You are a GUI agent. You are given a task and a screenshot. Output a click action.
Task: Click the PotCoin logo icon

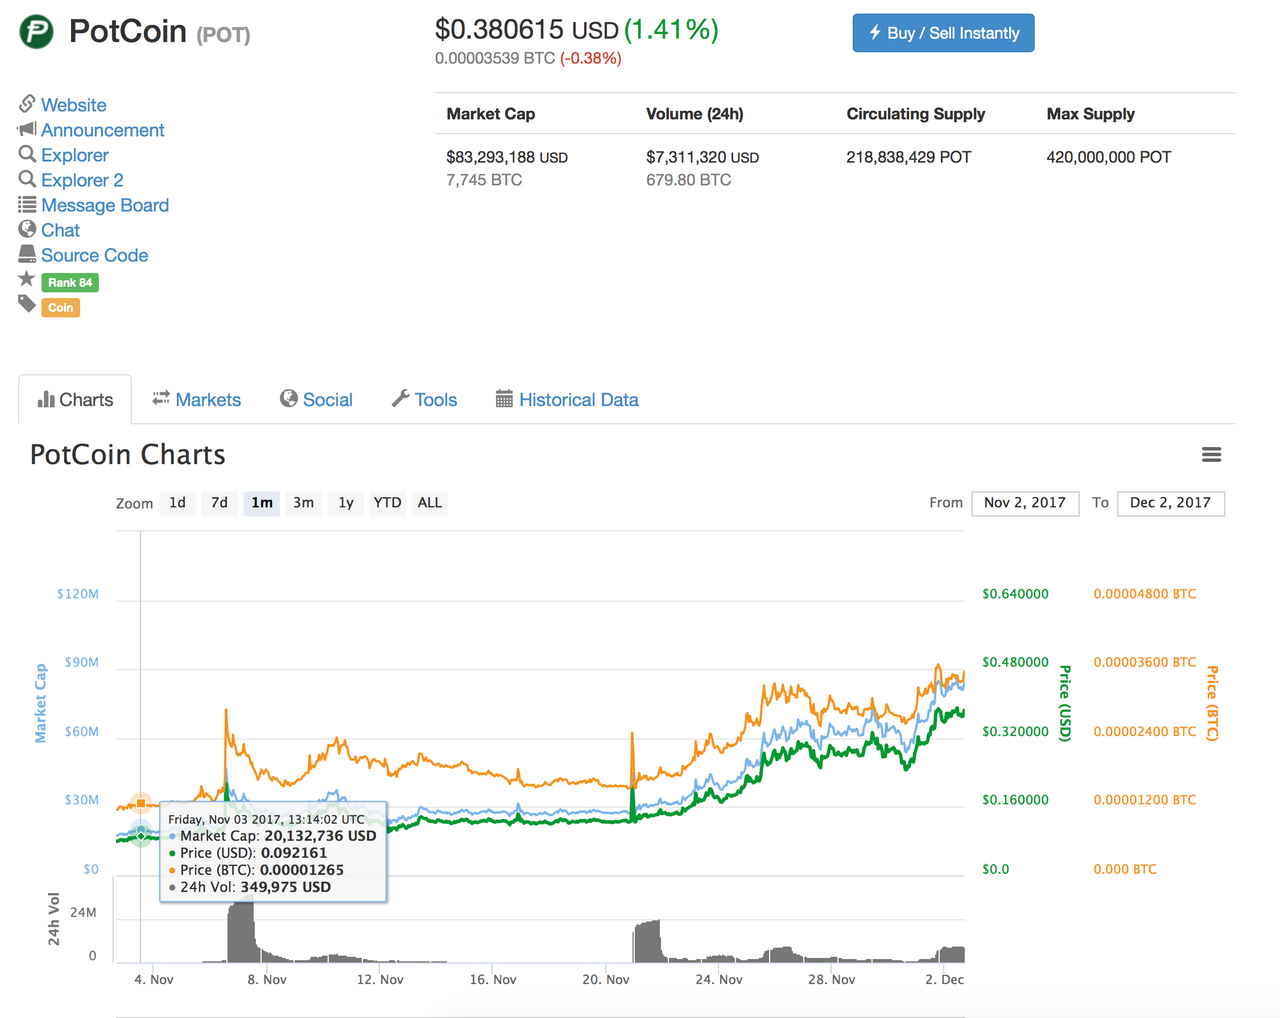37,32
